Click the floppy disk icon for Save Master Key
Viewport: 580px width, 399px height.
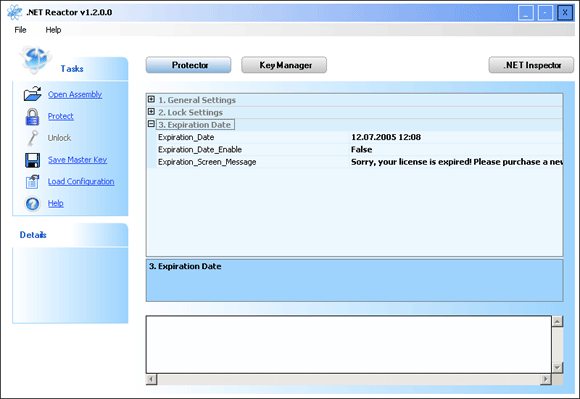click(33, 160)
